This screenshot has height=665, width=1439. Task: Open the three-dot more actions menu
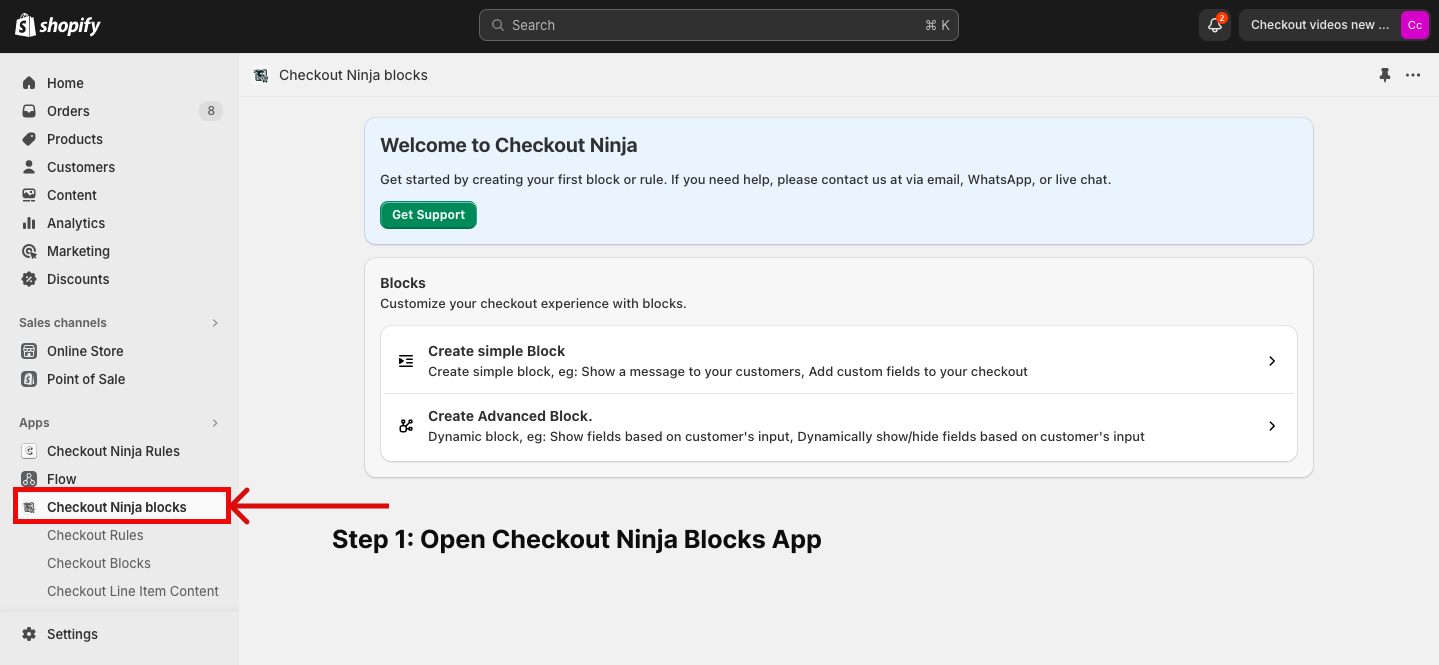(1413, 75)
